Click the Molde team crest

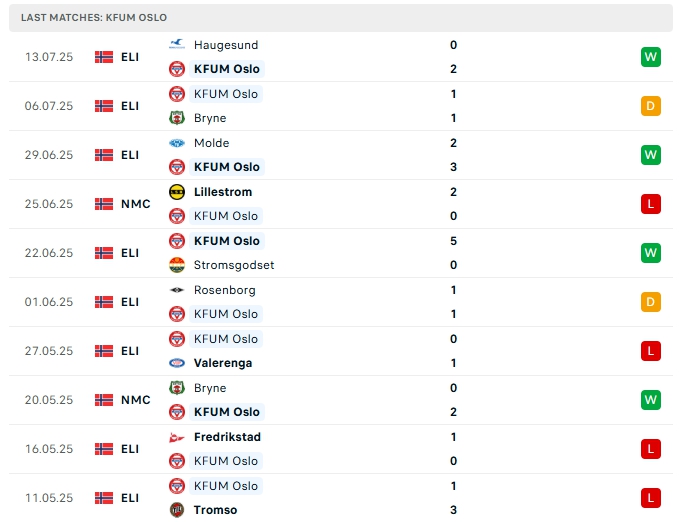point(177,143)
